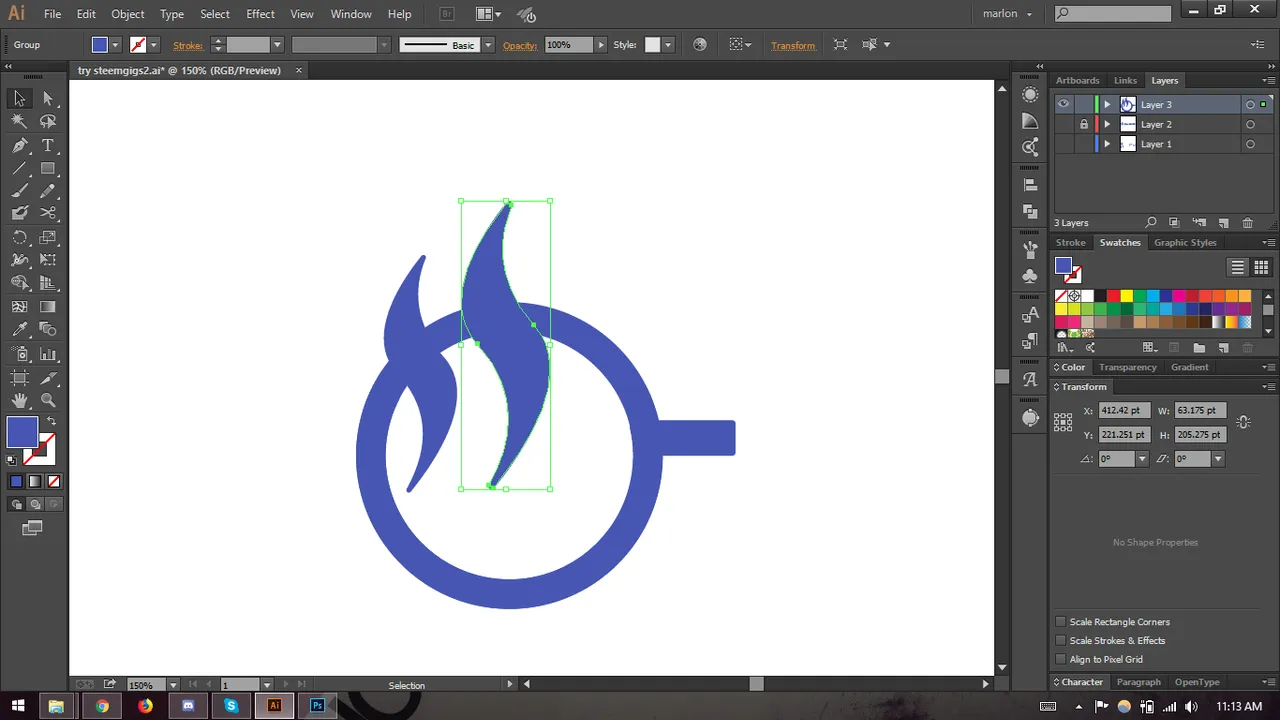Select the Magic Wand tool
Screen dimensions: 1280x720
[19, 121]
